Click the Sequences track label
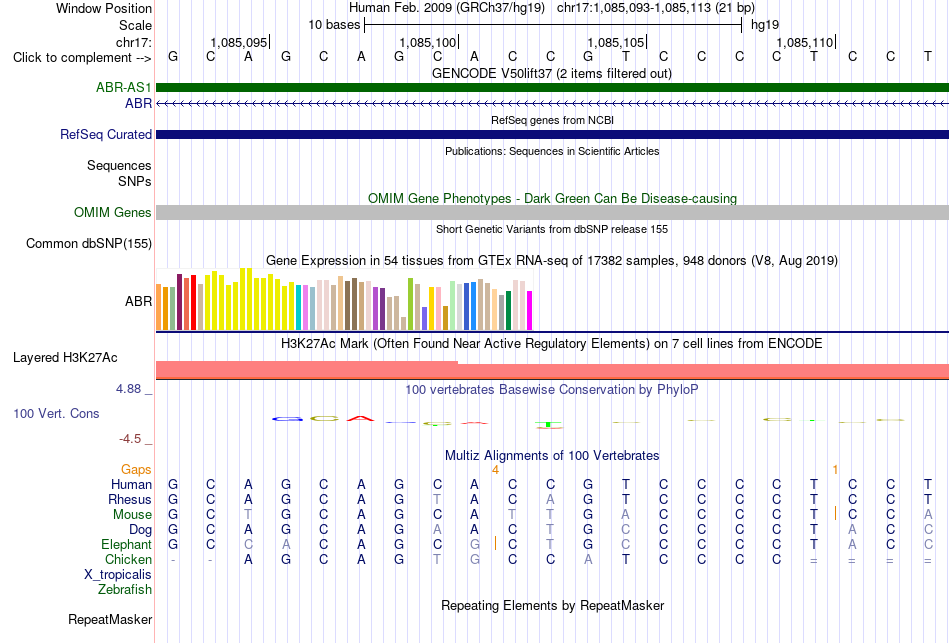Screen dimensions: 950x643 119,165
